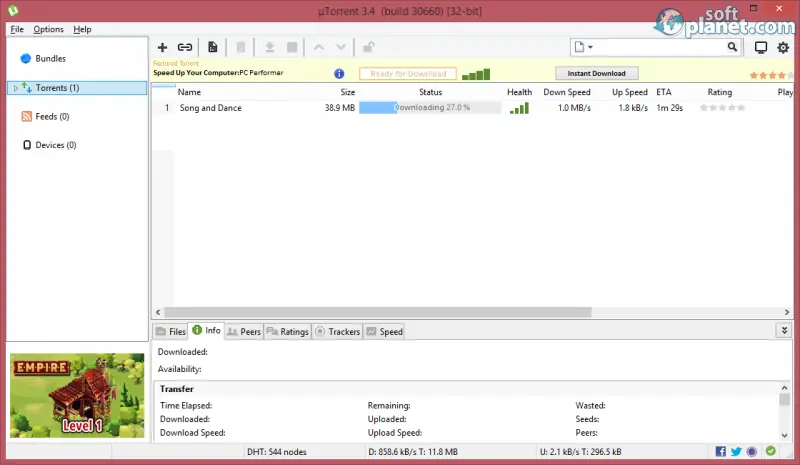This screenshot has height=465, width=800.
Task: Switch to the Peers tab
Action: 244,332
